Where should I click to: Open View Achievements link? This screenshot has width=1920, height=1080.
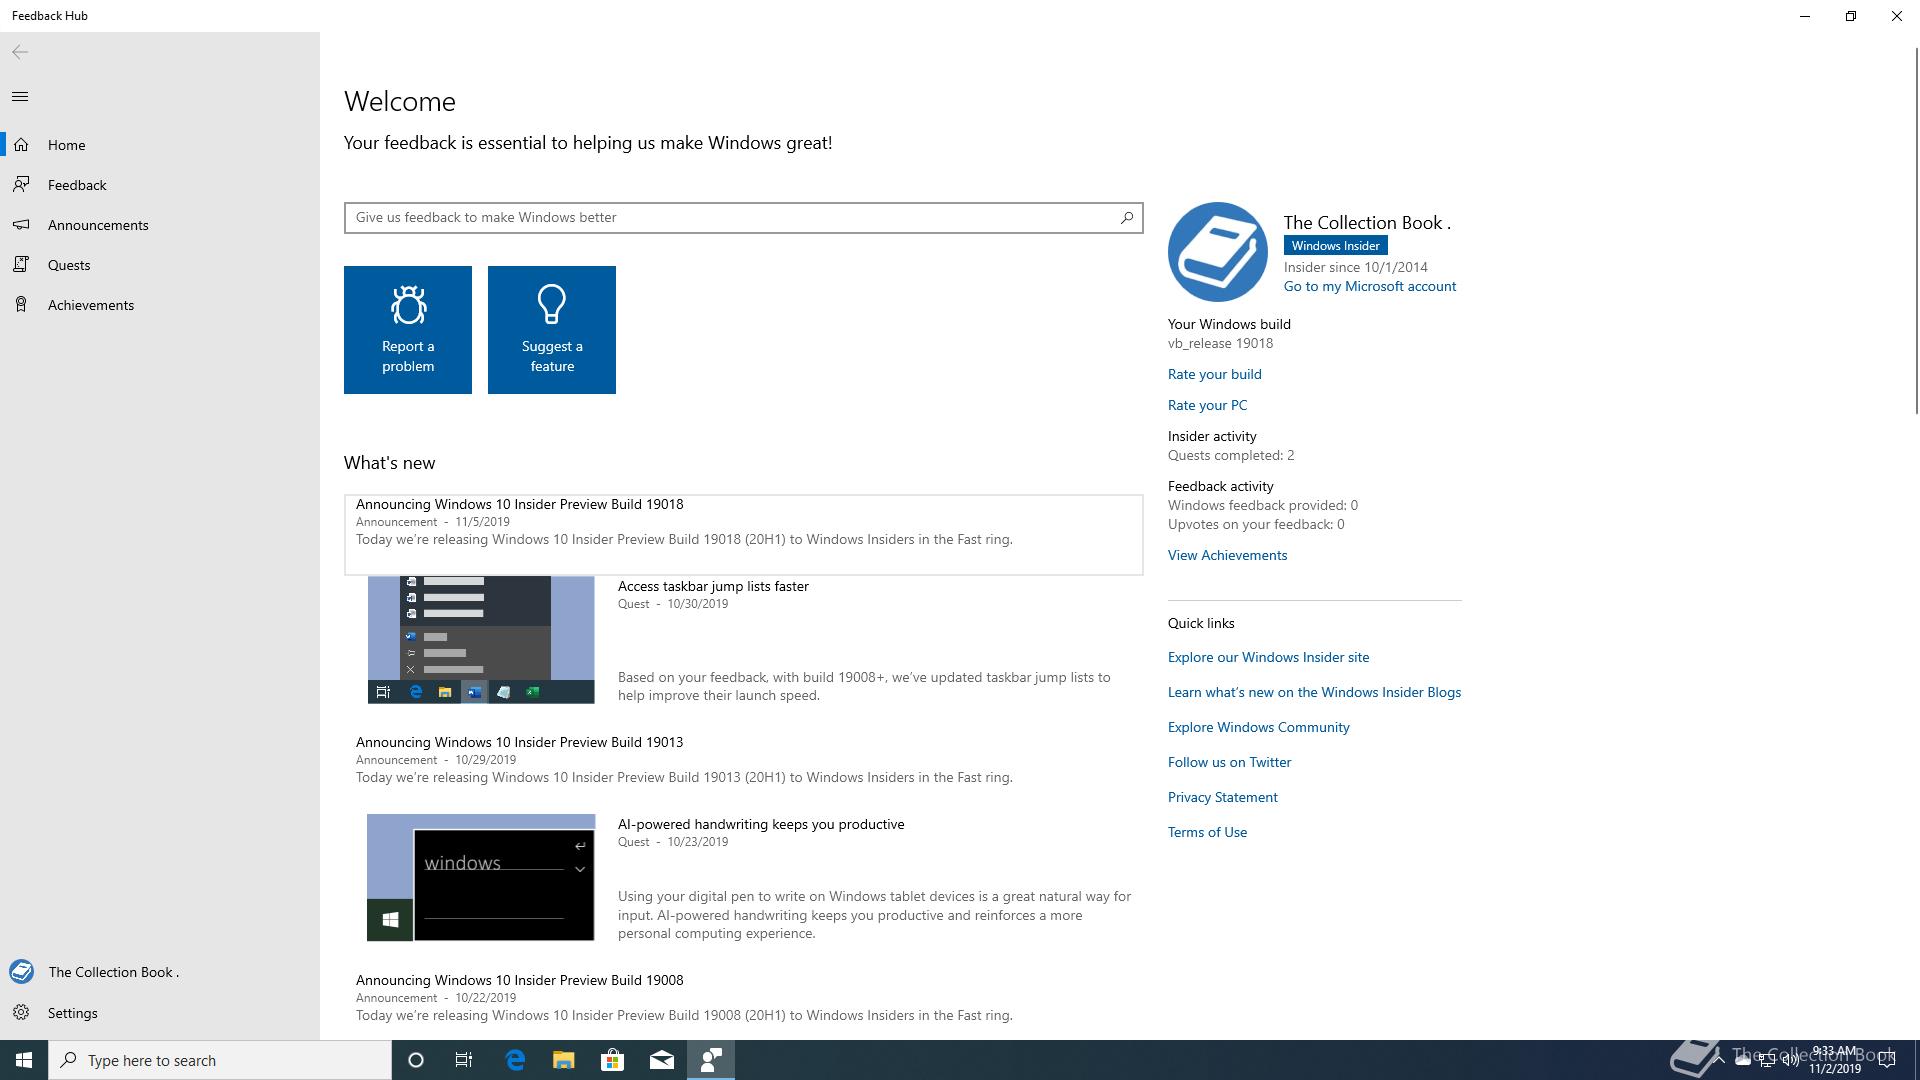pyautogui.click(x=1228, y=555)
